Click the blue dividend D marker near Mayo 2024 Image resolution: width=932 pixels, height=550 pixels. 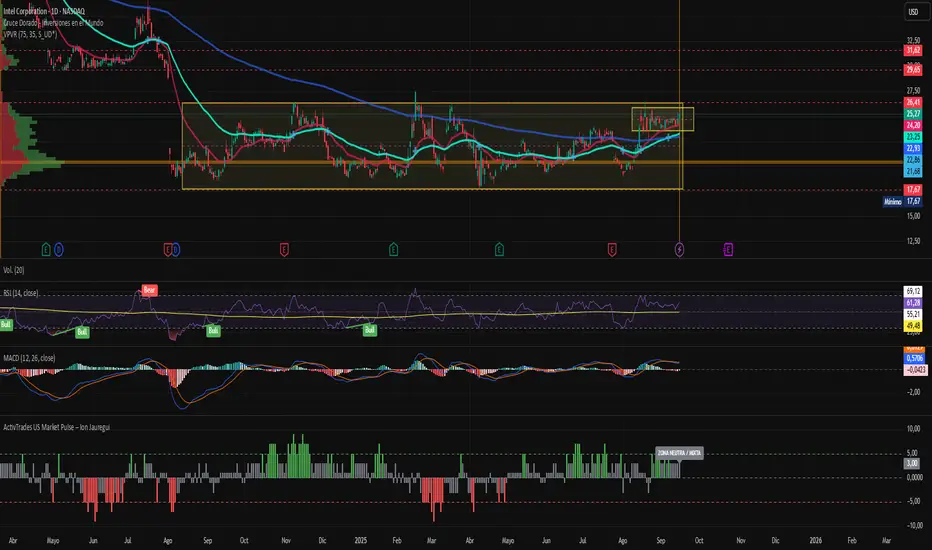[58, 250]
